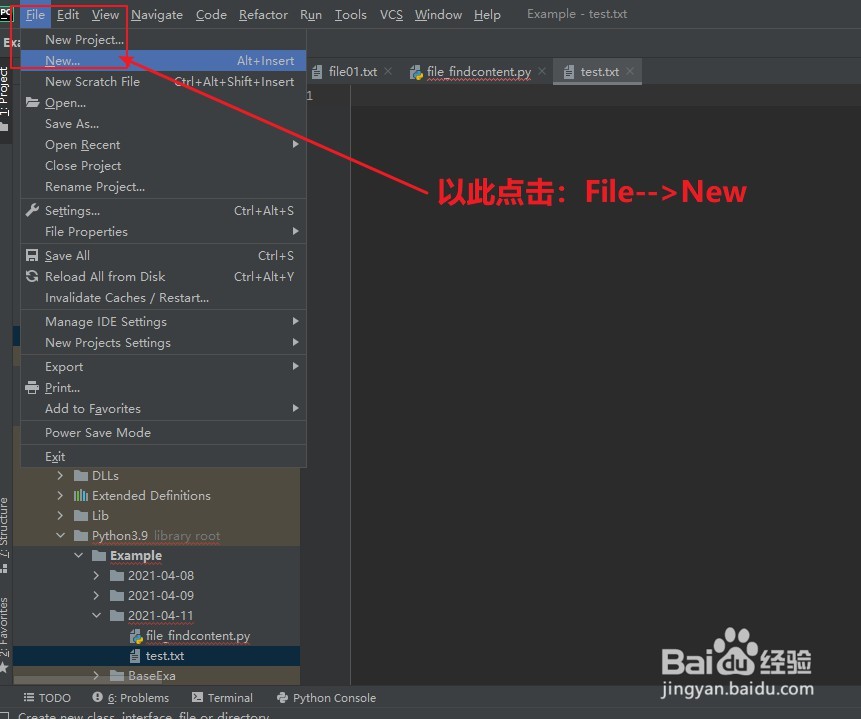This screenshot has width=861, height=719.
Task: Click the Save All icon
Action: coord(29,255)
